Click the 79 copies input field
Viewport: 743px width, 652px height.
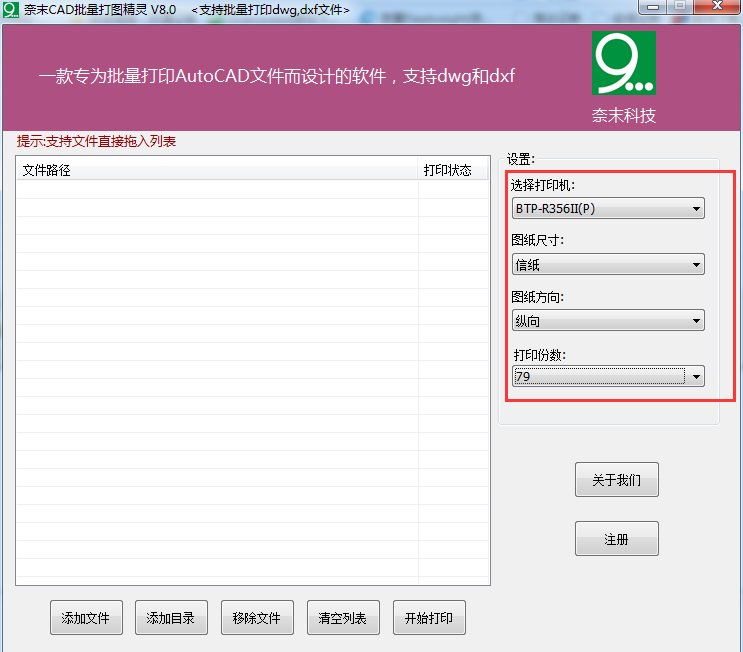(x=599, y=377)
